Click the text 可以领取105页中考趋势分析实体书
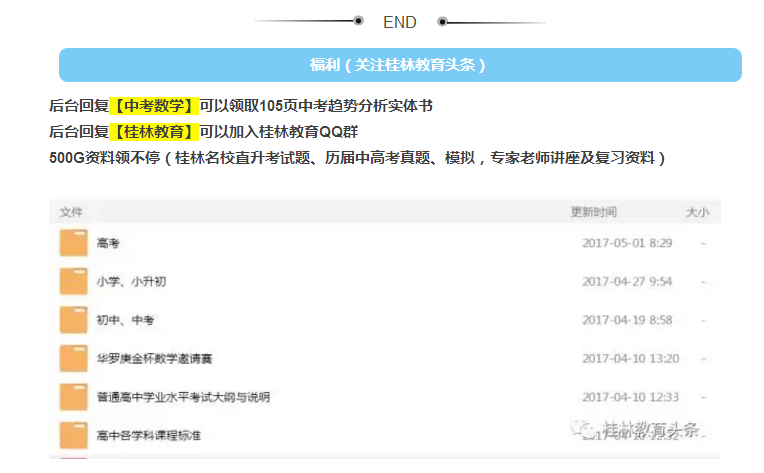The image size is (764, 473). pyautogui.click(x=316, y=106)
